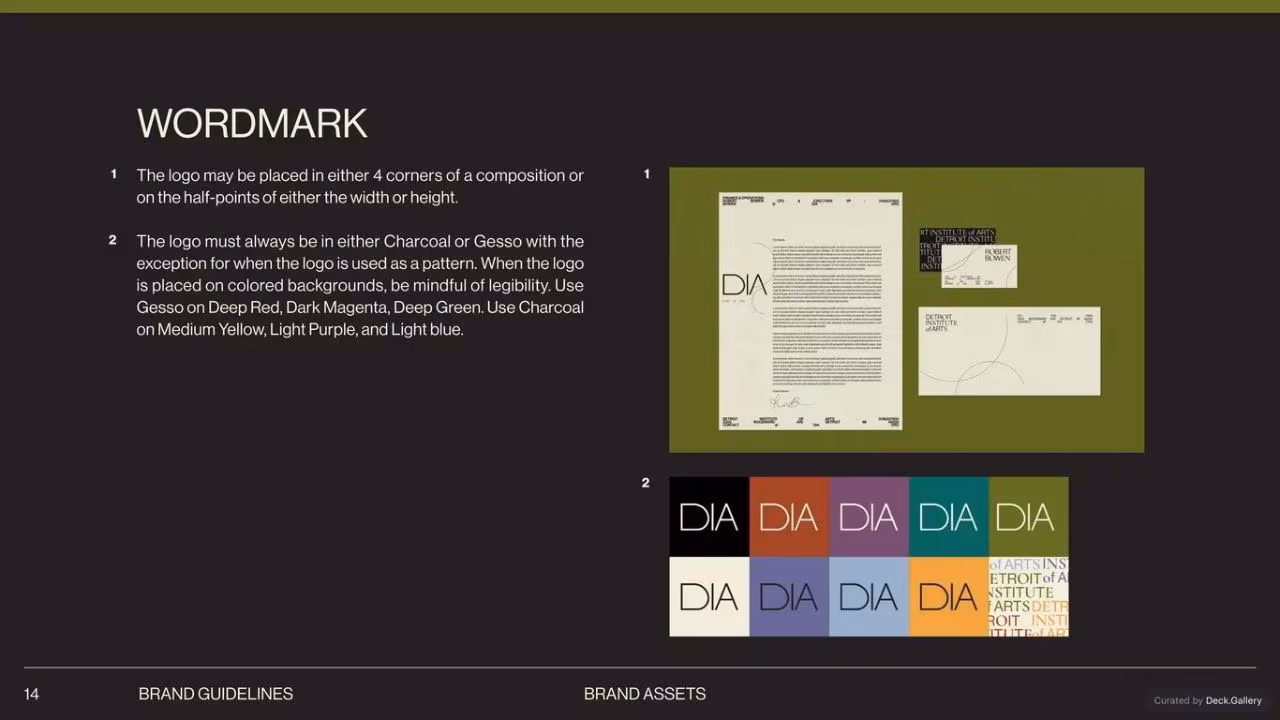The image size is (1280, 720).
Task: Click the WORDMARK heading
Action: tap(252, 124)
